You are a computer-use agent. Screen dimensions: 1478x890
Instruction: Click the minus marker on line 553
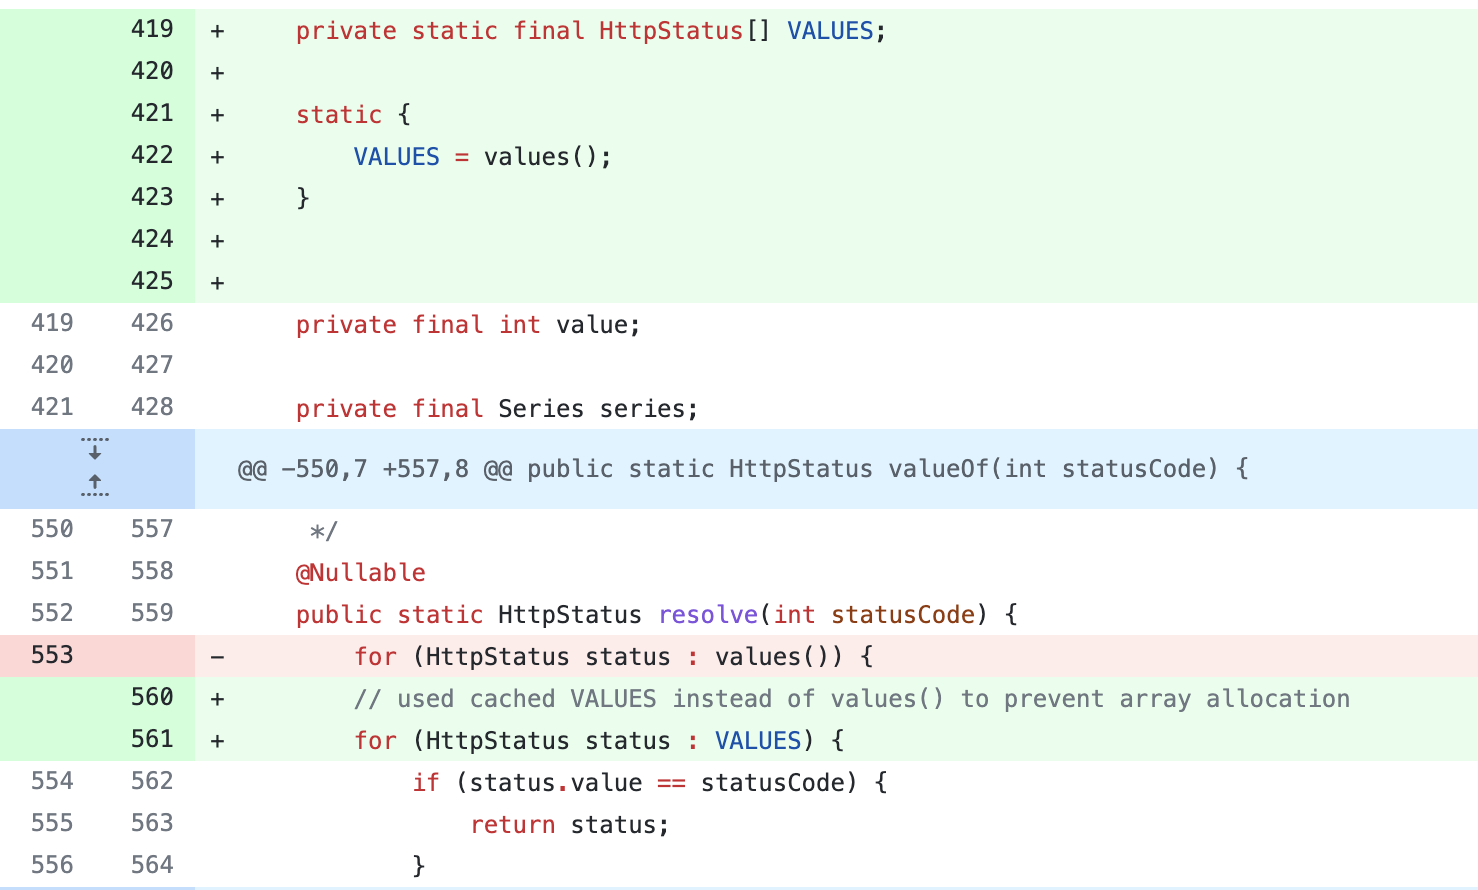(x=217, y=657)
